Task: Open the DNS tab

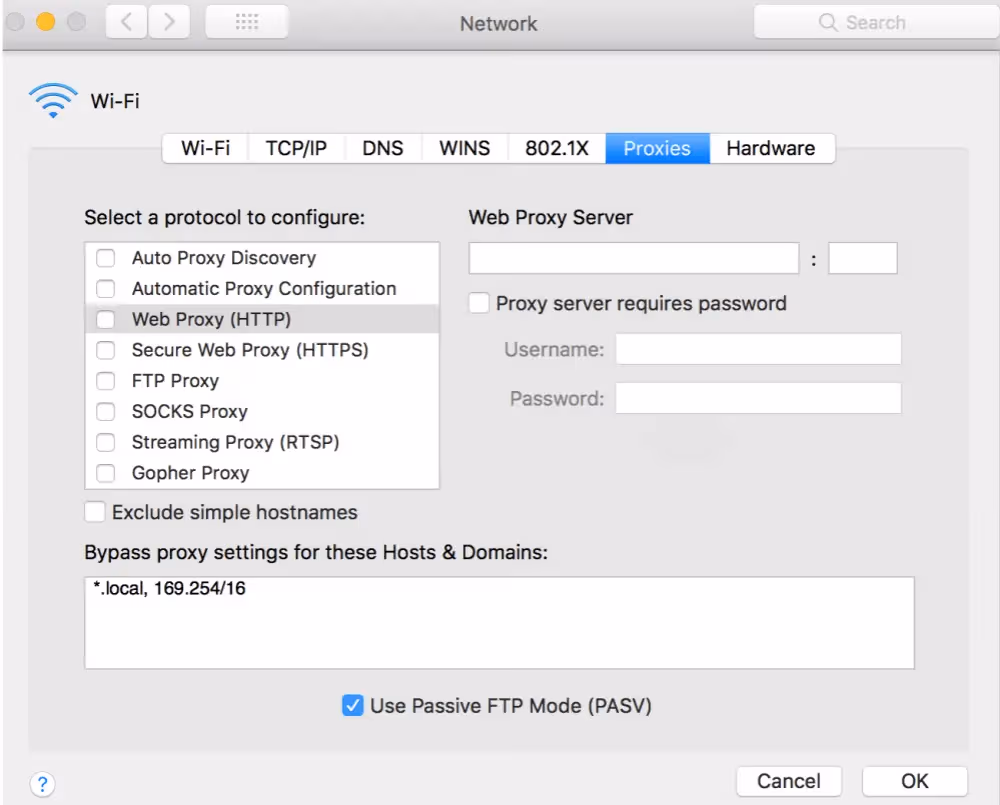Action: [383, 148]
